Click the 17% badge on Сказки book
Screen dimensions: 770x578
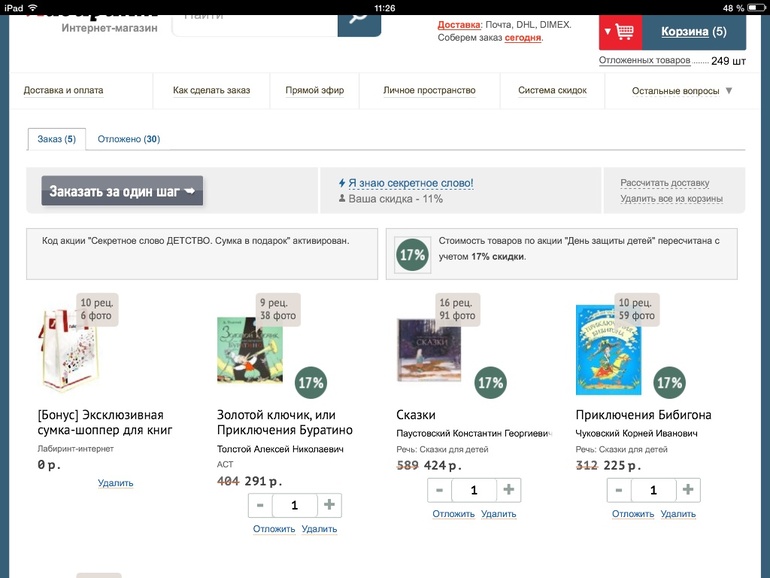pyautogui.click(x=490, y=383)
